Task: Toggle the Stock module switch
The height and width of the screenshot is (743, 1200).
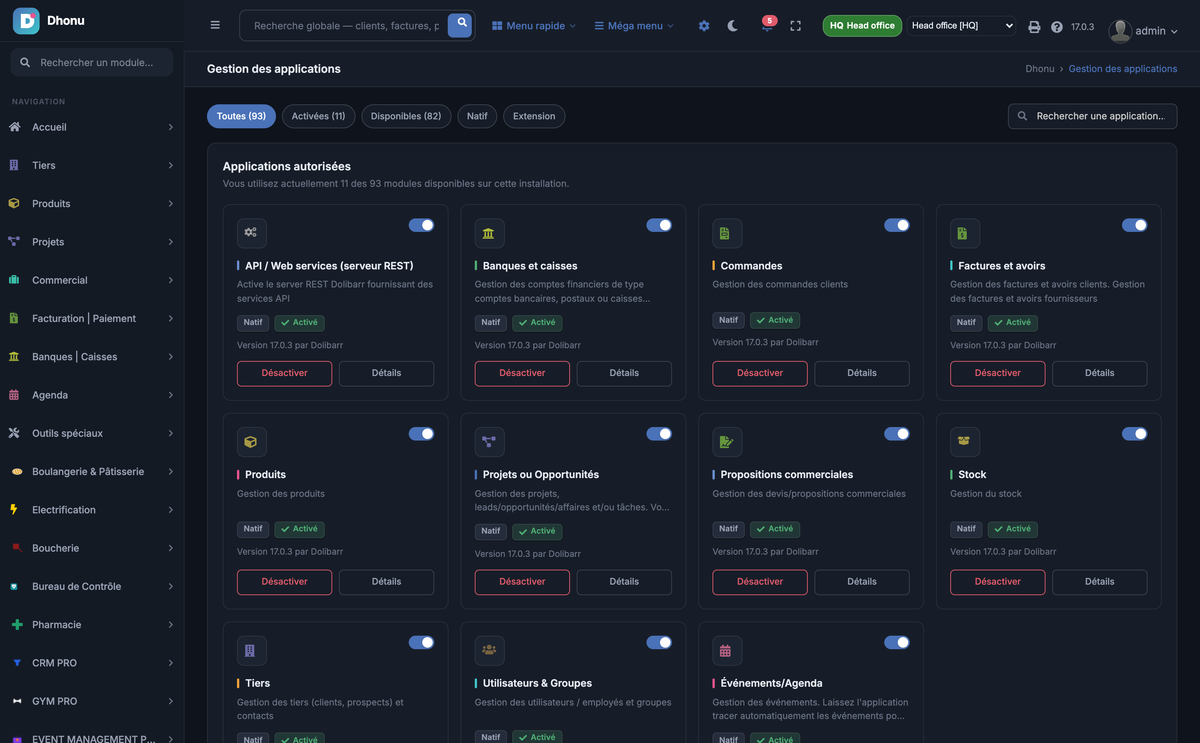Action: [x=1134, y=434]
